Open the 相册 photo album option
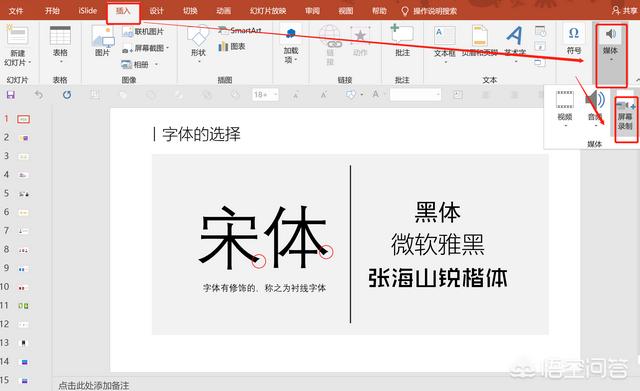This screenshot has height=391, width=640. pyautogui.click(x=140, y=64)
